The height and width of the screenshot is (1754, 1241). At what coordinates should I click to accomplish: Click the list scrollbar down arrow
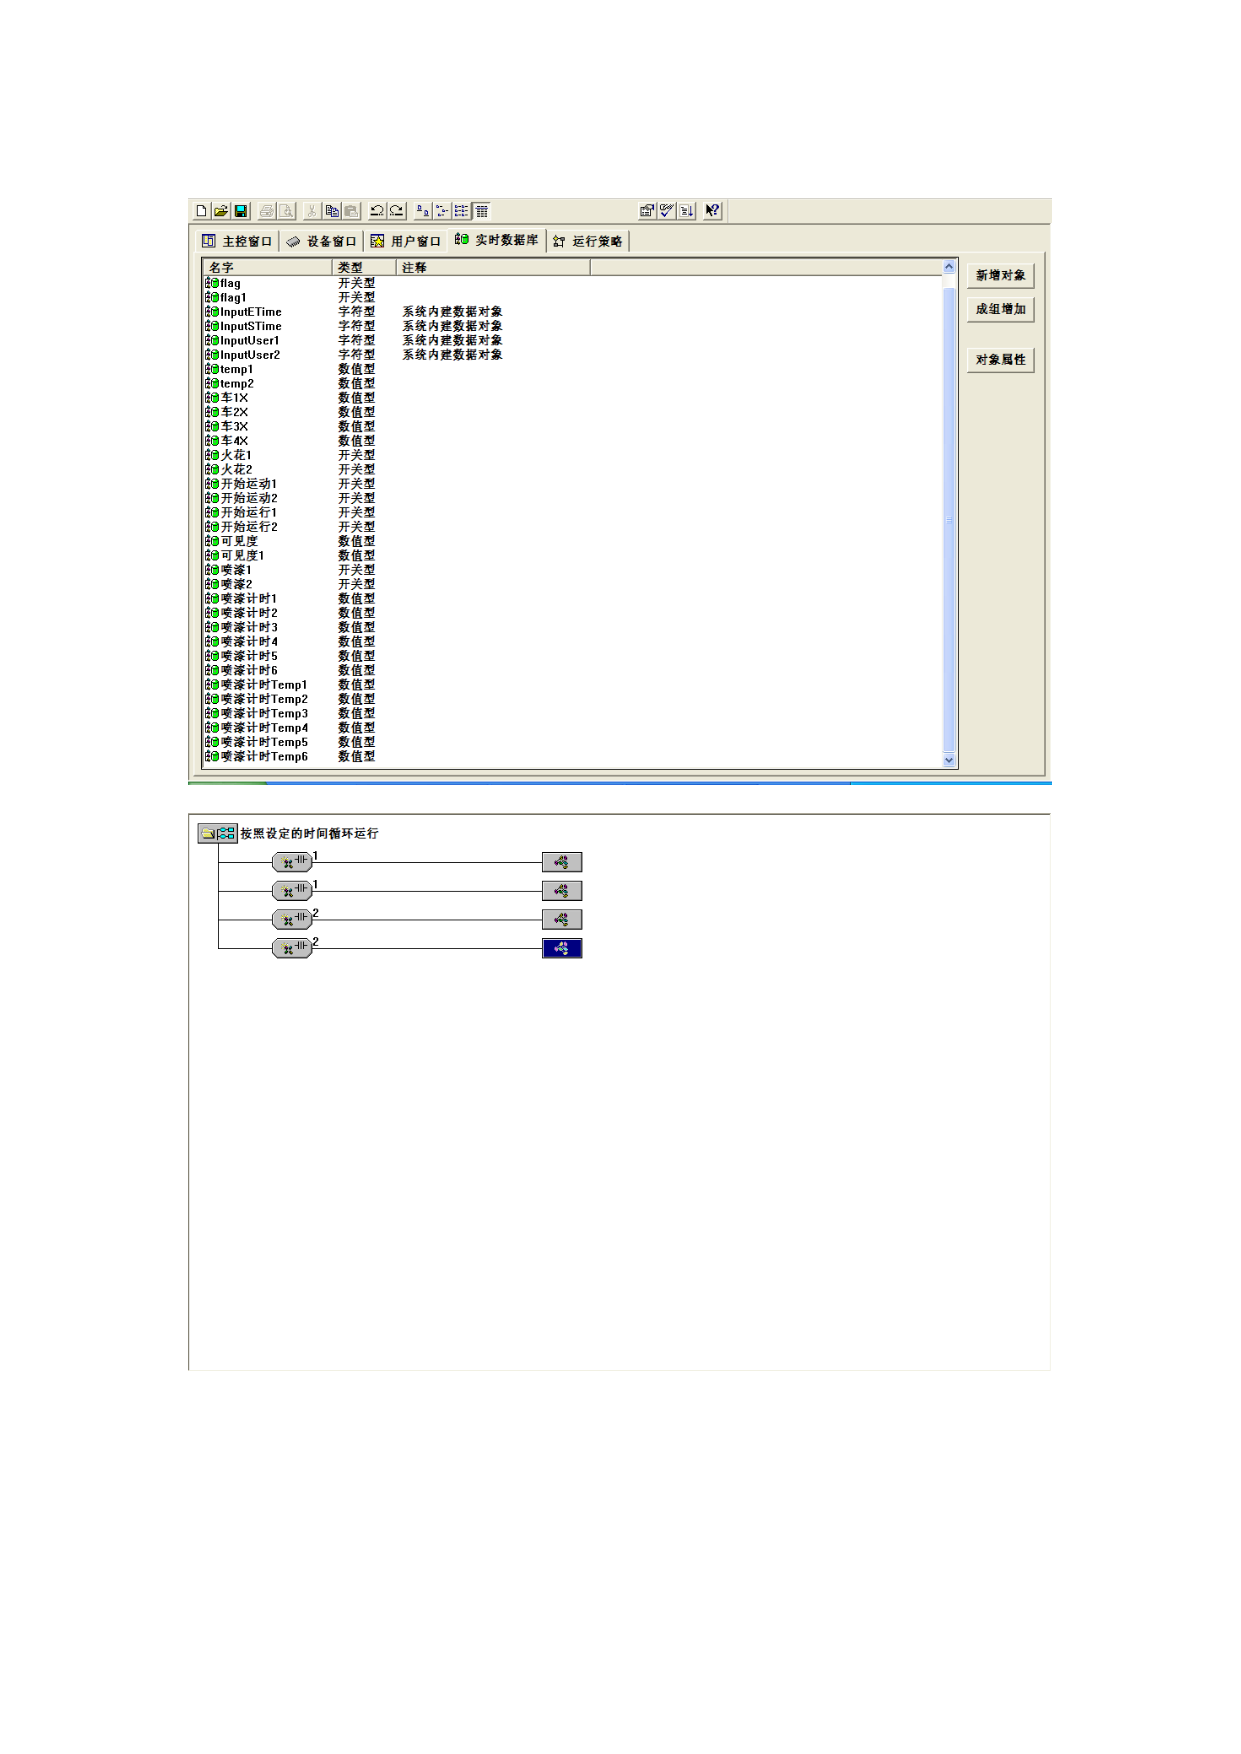tap(949, 760)
